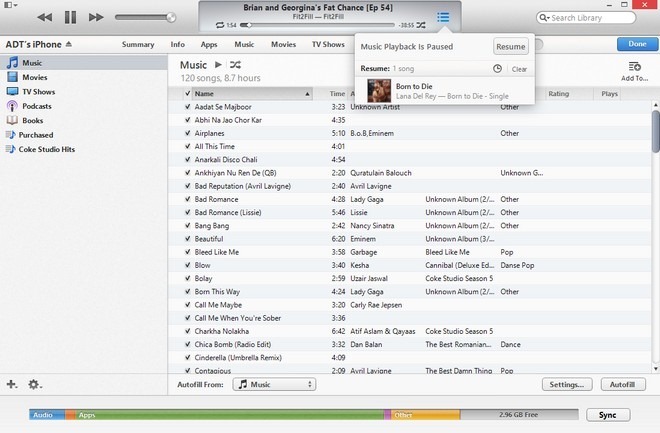Sort by the Name column header
Screen dimensions: 660x433
click(x=252, y=94)
